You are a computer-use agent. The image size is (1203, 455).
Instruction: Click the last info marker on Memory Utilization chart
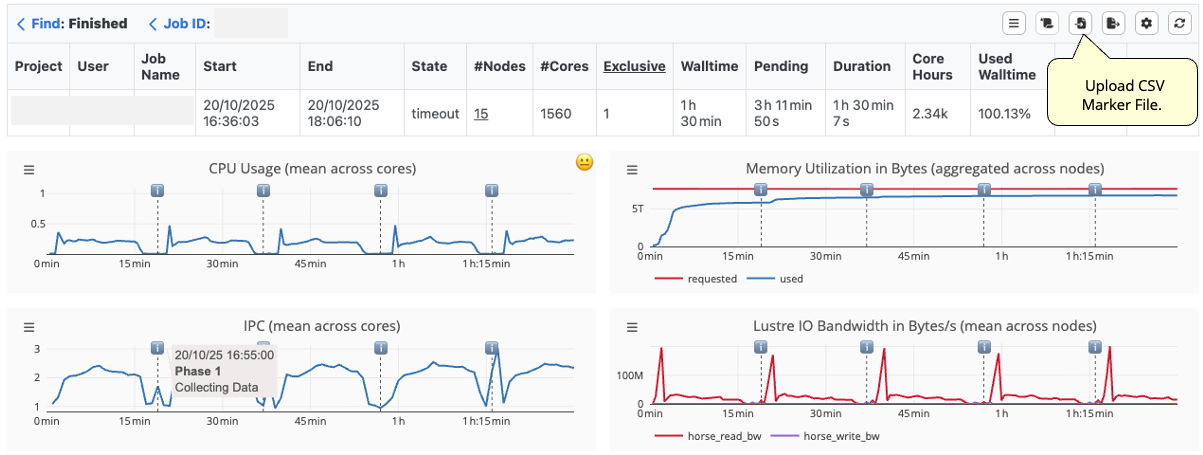click(x=1095, y=189)
